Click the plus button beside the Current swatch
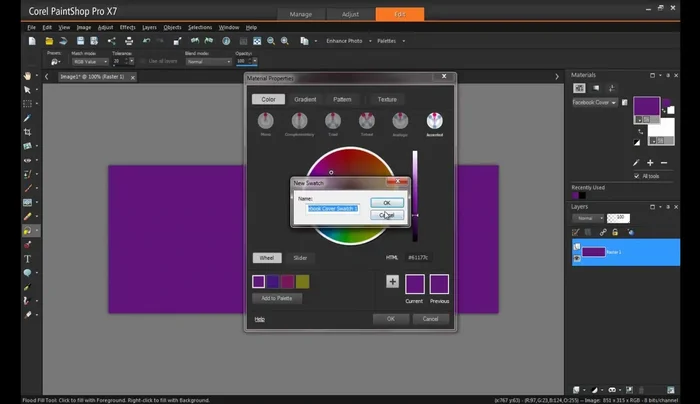Screen dimensions: 700x404 click(x=393, y=282)
